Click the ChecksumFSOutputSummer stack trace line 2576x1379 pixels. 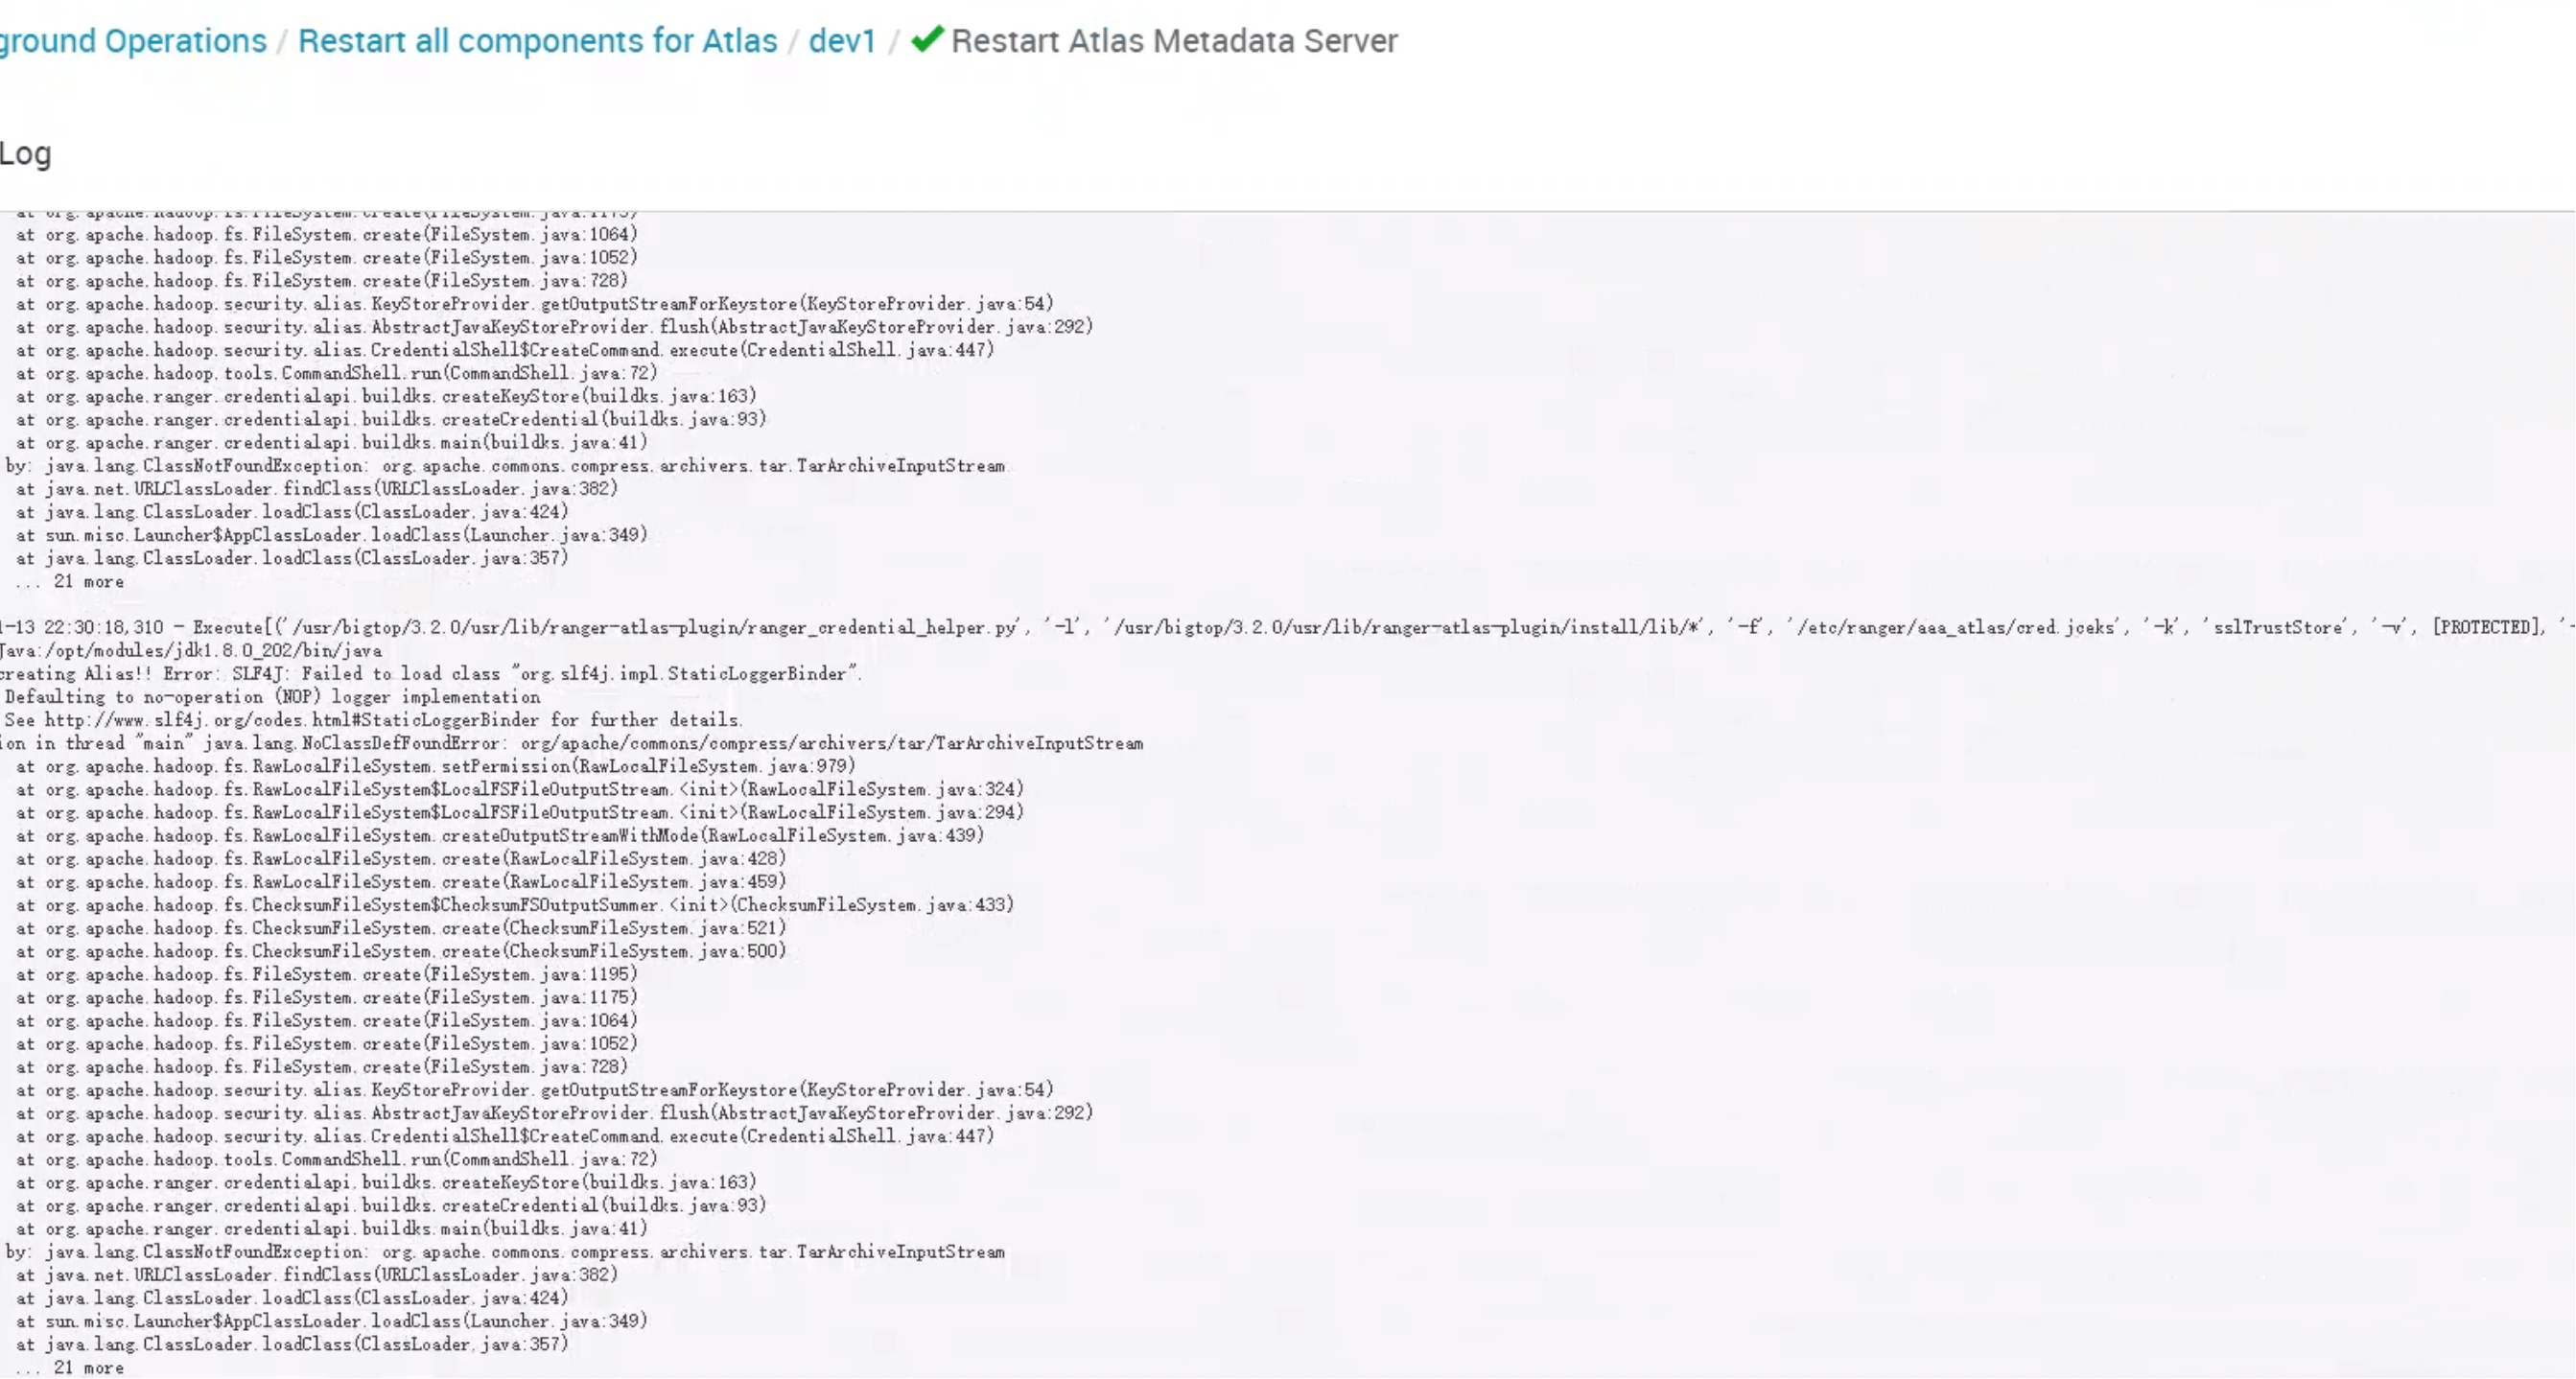click(515, 905)
